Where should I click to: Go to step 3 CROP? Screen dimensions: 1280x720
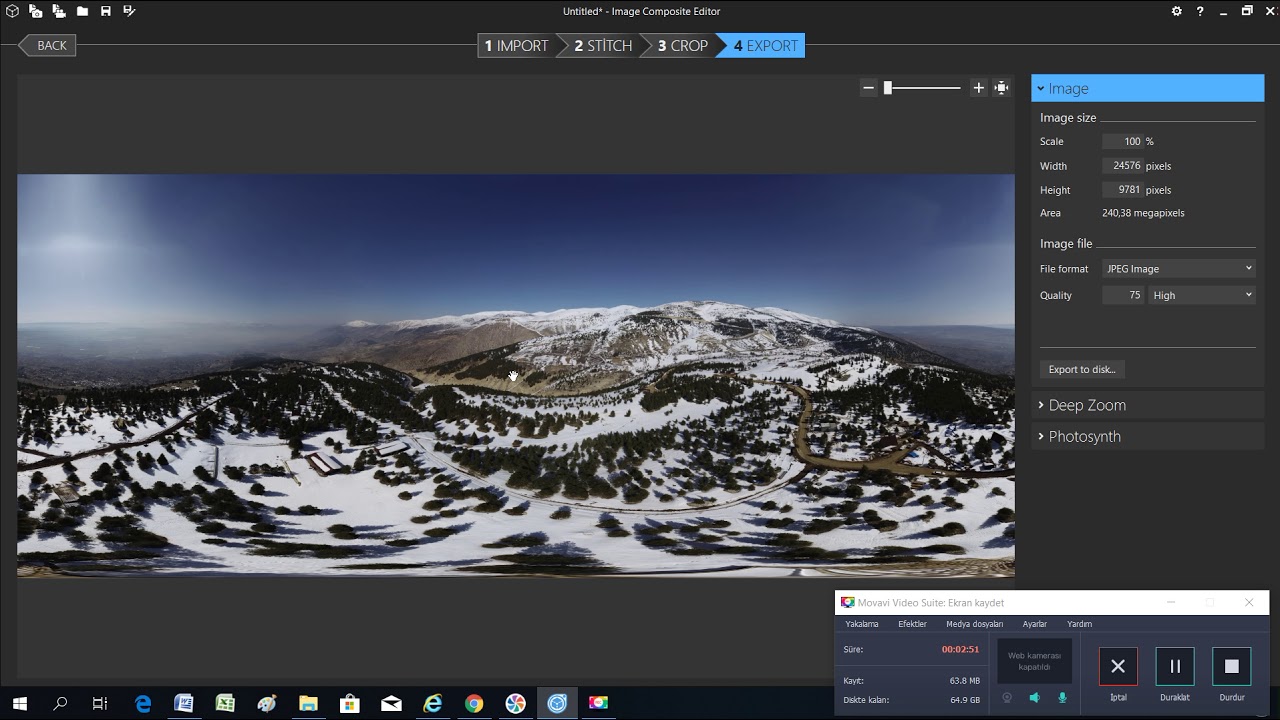[x=683, y=46]
